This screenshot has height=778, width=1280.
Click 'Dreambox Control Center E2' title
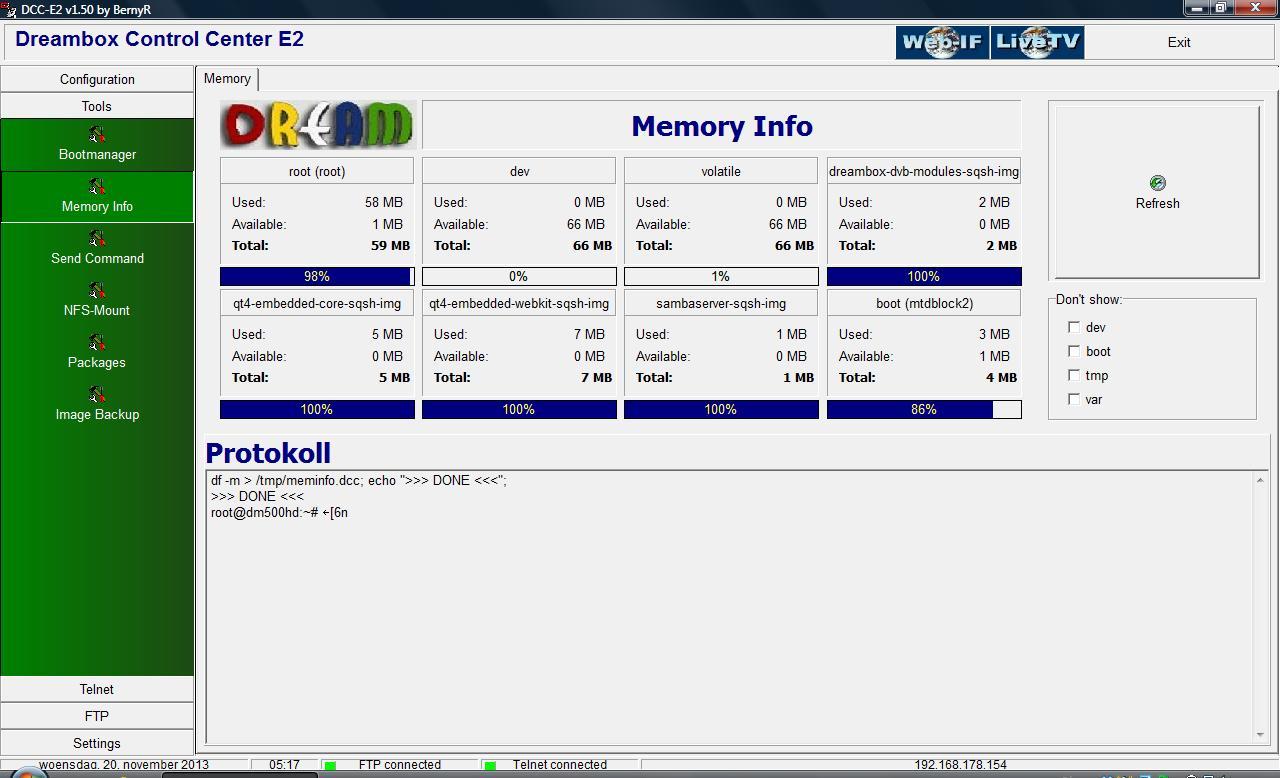click(x=159, y=39)
